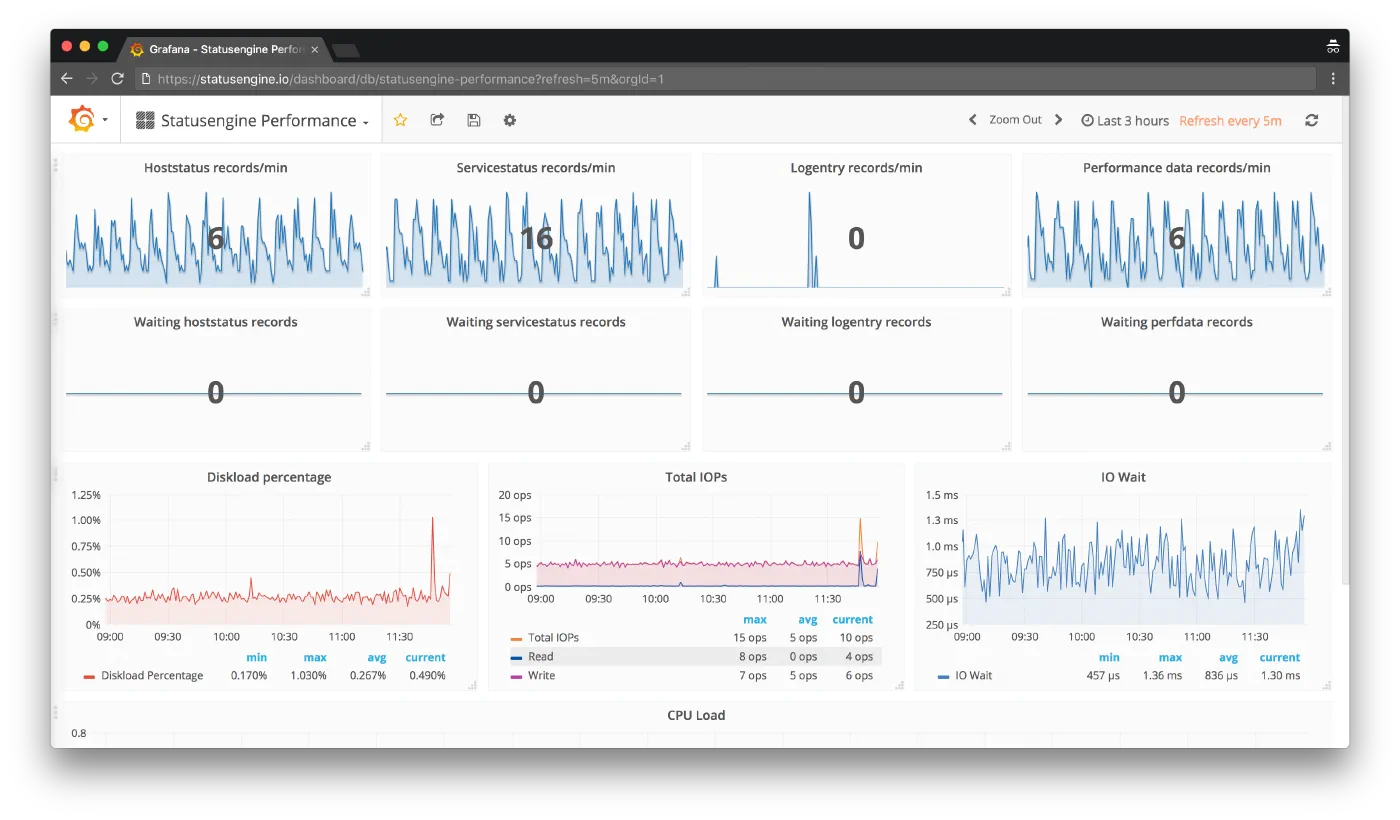This screenshot has width=1400, height=820.
Task: Open the Grafana logo main menu
Action: click(82, 119)
